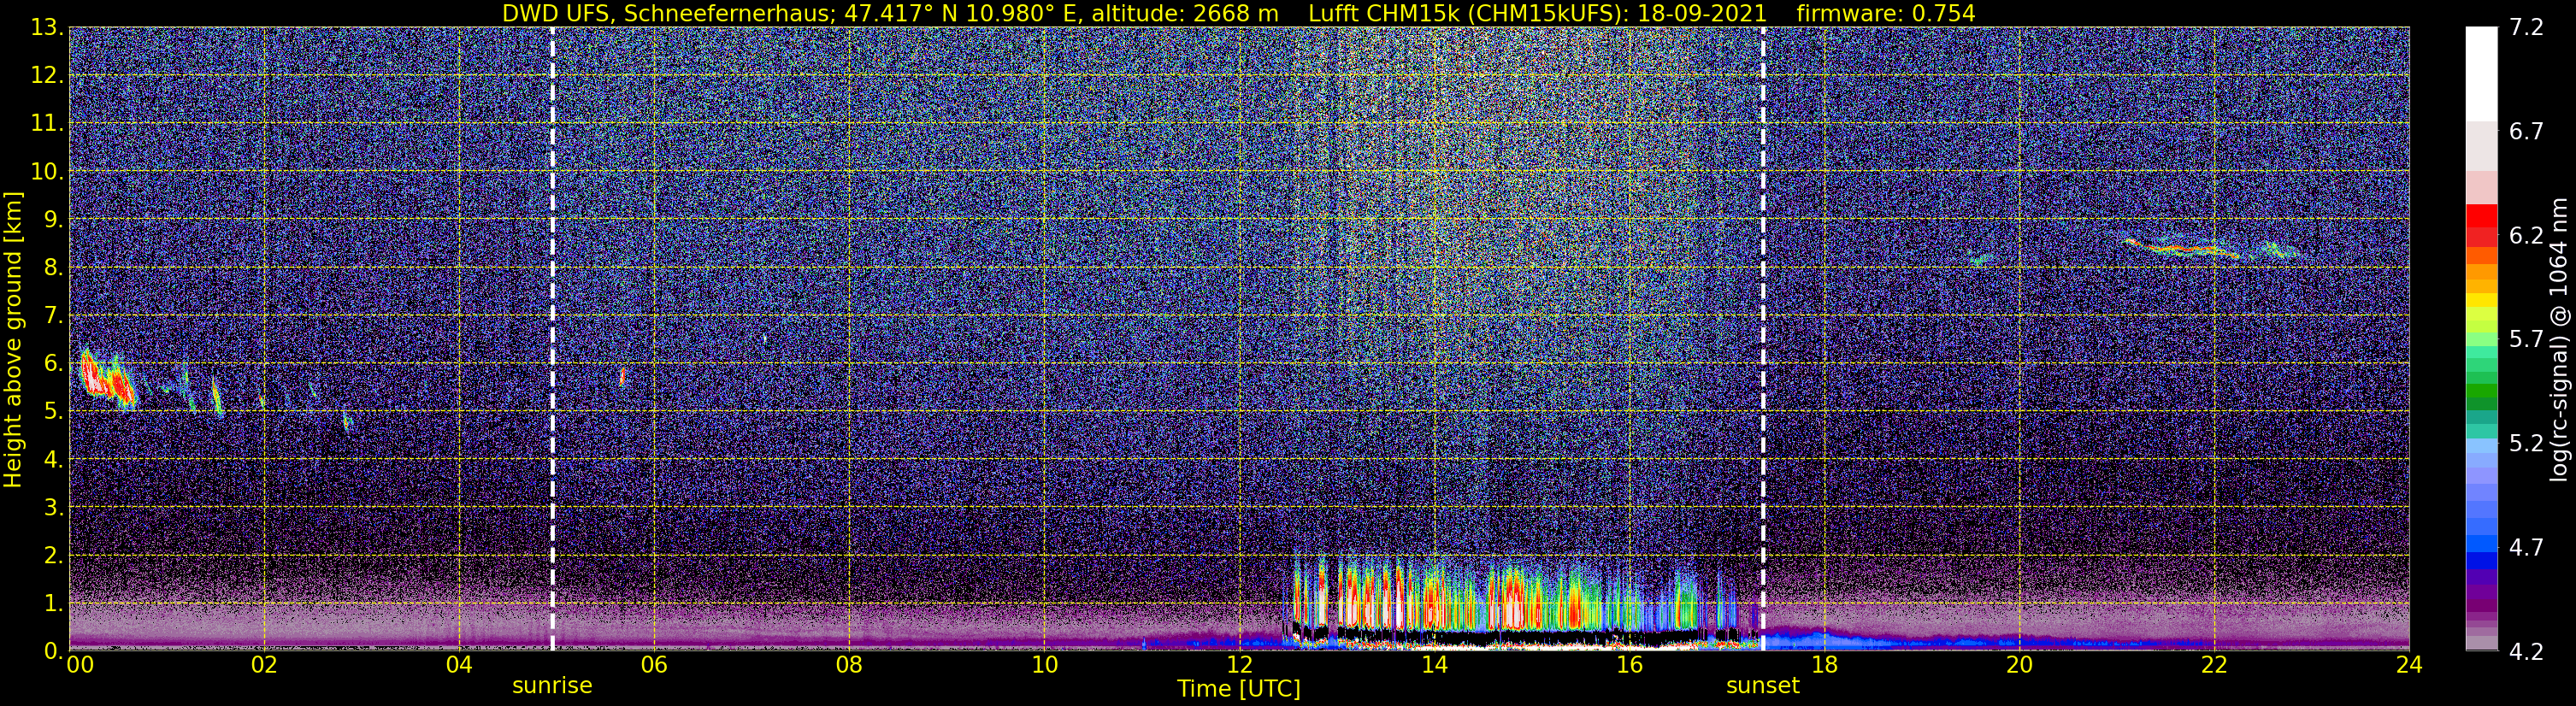This screenshot has width=2576, height=706.
Task: Click the colorbar value 7.2
Action: 2526,28
